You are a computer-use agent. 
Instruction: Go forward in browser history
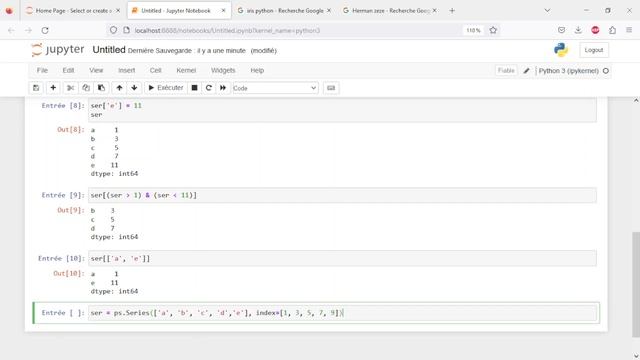[28, 30]
